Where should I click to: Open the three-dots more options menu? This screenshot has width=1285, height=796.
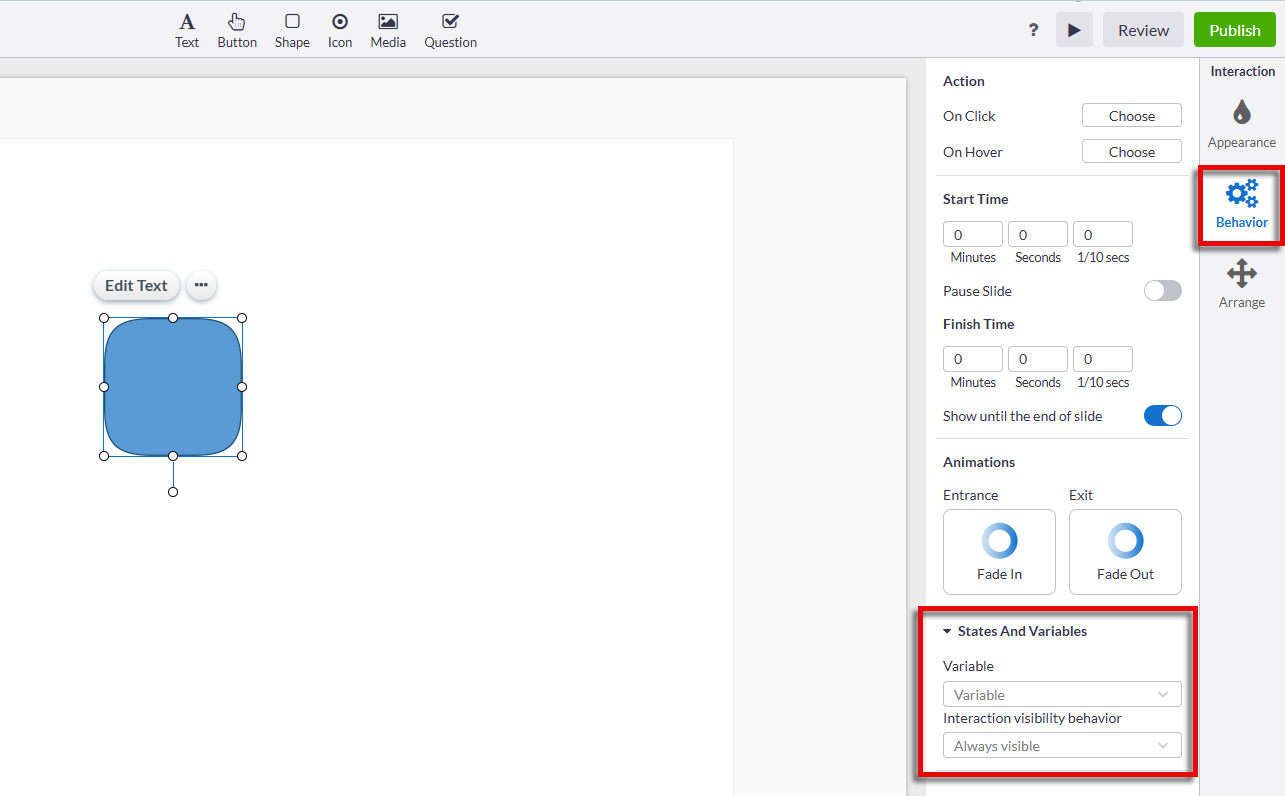click(201, 285)
